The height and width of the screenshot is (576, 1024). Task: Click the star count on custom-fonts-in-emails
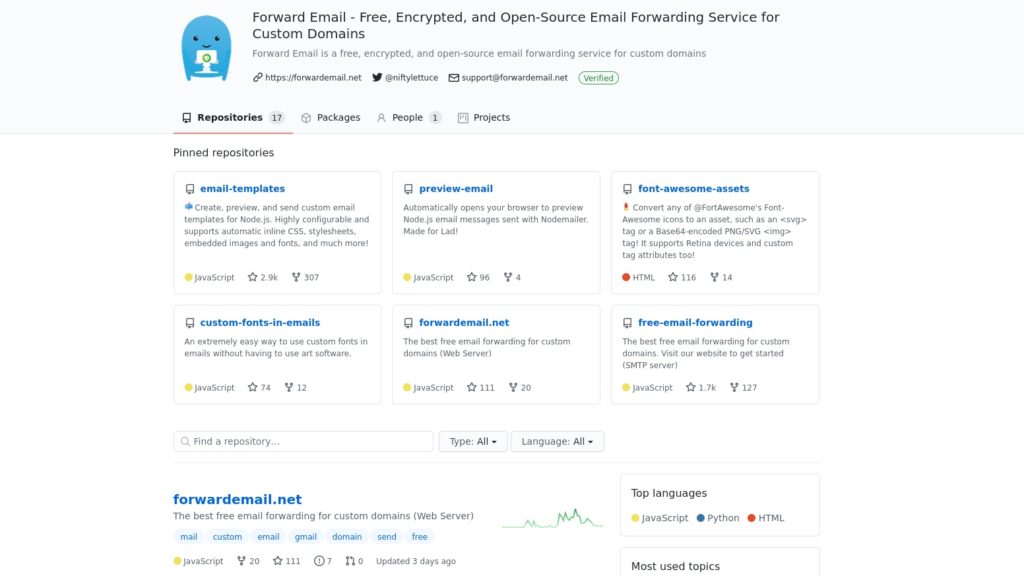[x=259, y=387]
